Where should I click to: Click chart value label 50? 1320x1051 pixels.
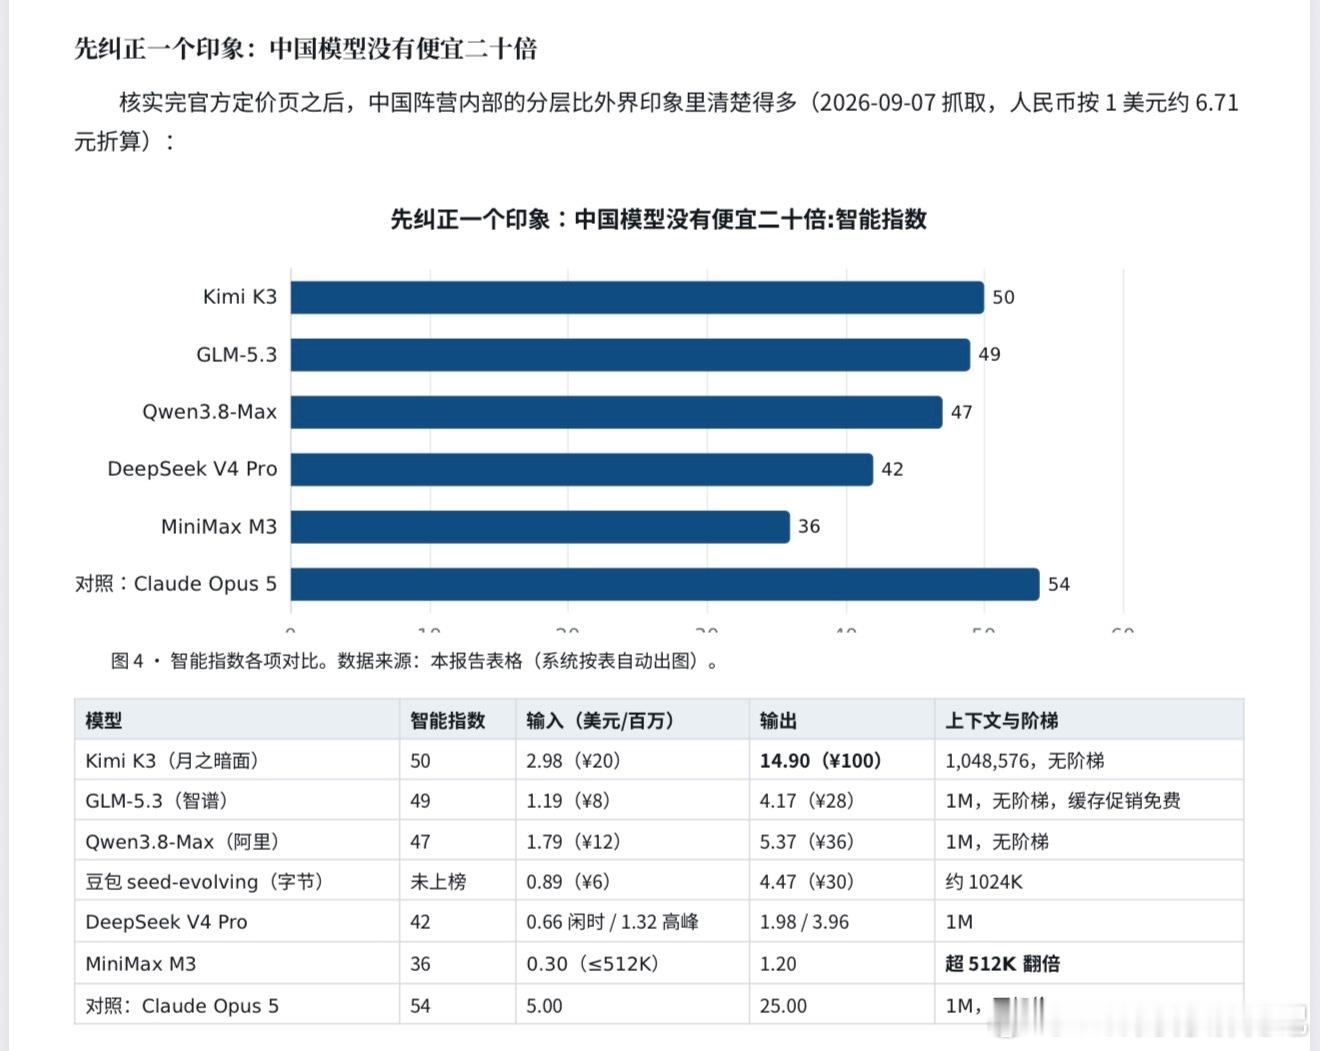[1003, 297]
